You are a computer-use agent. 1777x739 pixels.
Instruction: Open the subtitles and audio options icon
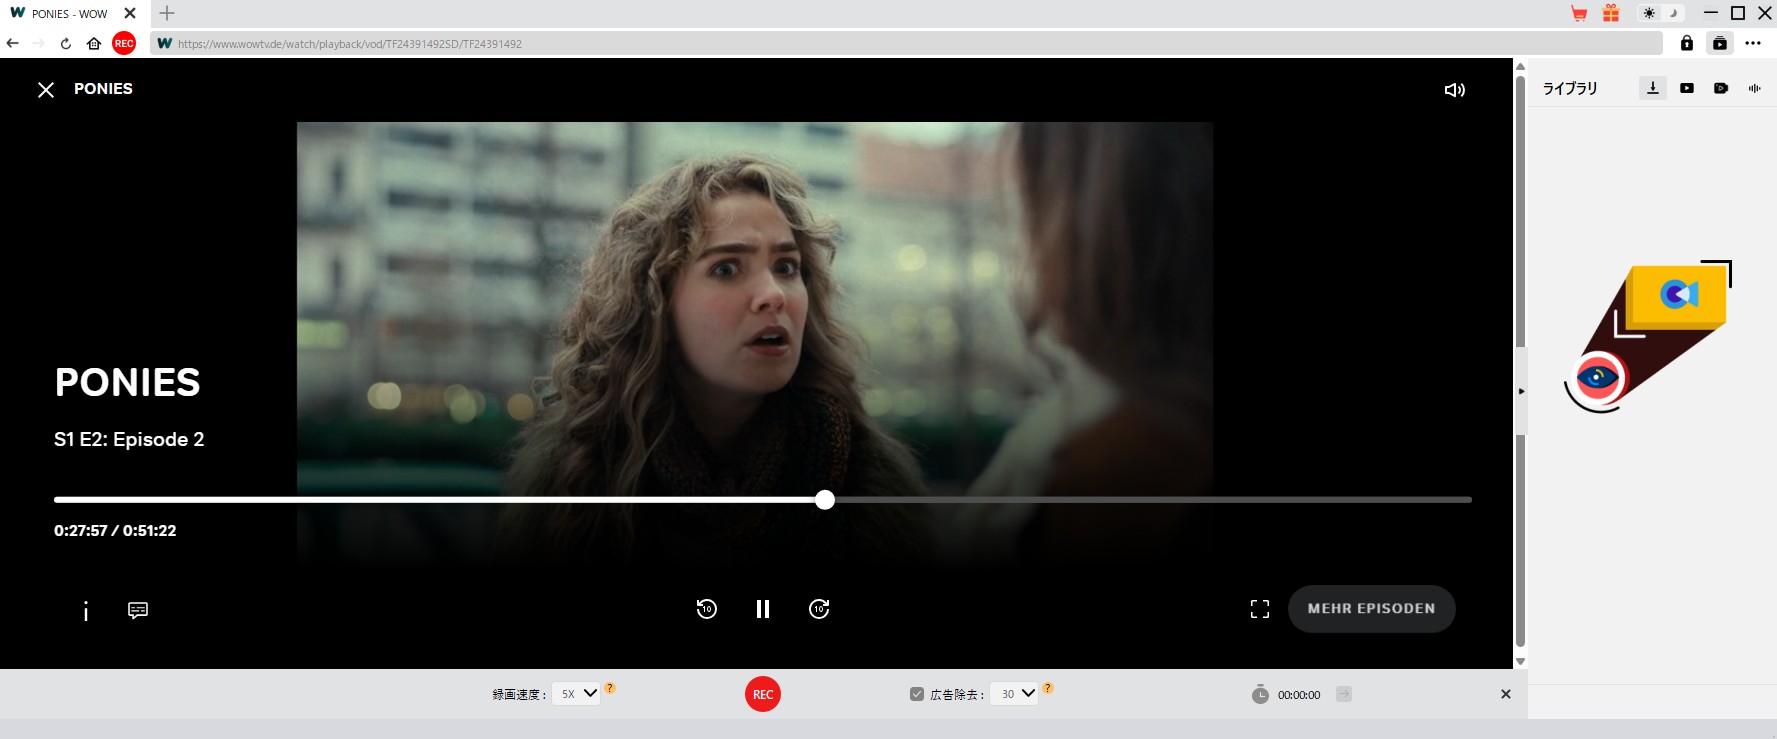(138, 610)
